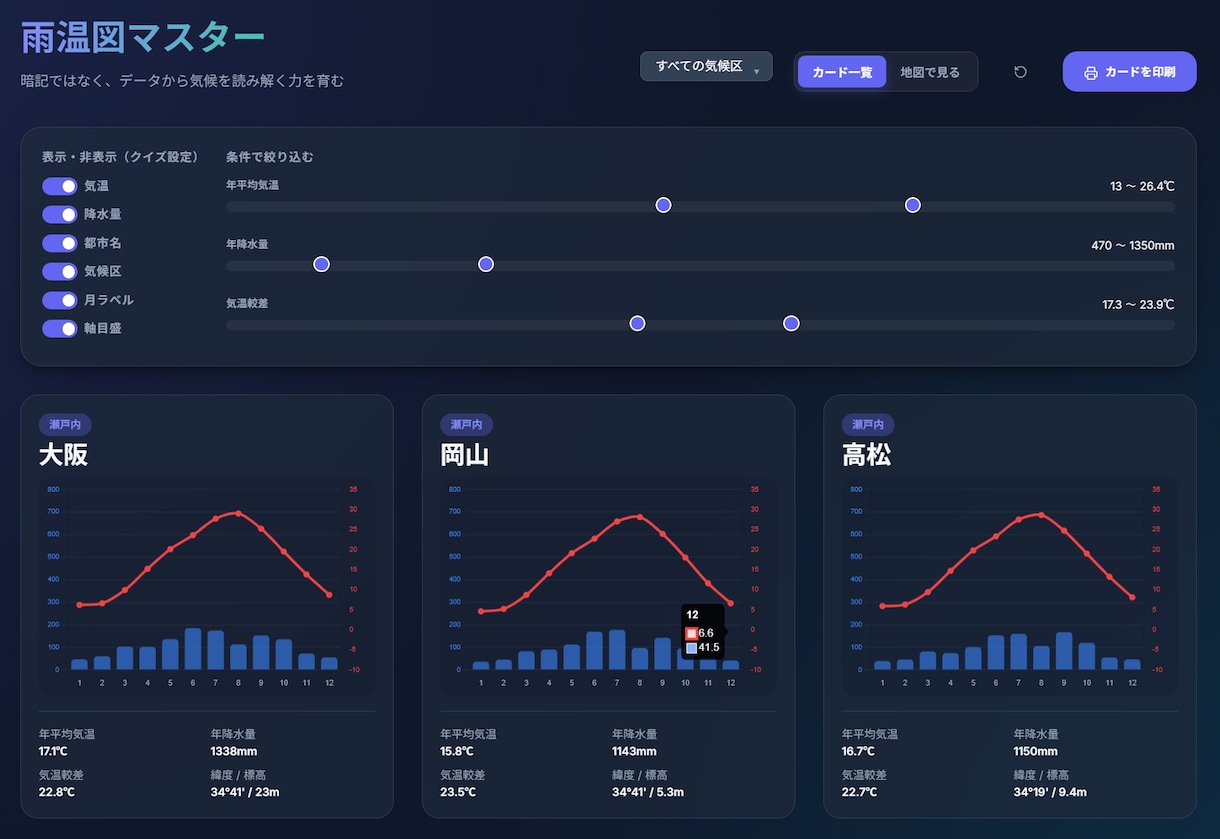This screenshot has height=839, width=1220.
Task: Click 高松 temperature range value 22.7℃
Action: pyautogui.click(x=860, y=792)
